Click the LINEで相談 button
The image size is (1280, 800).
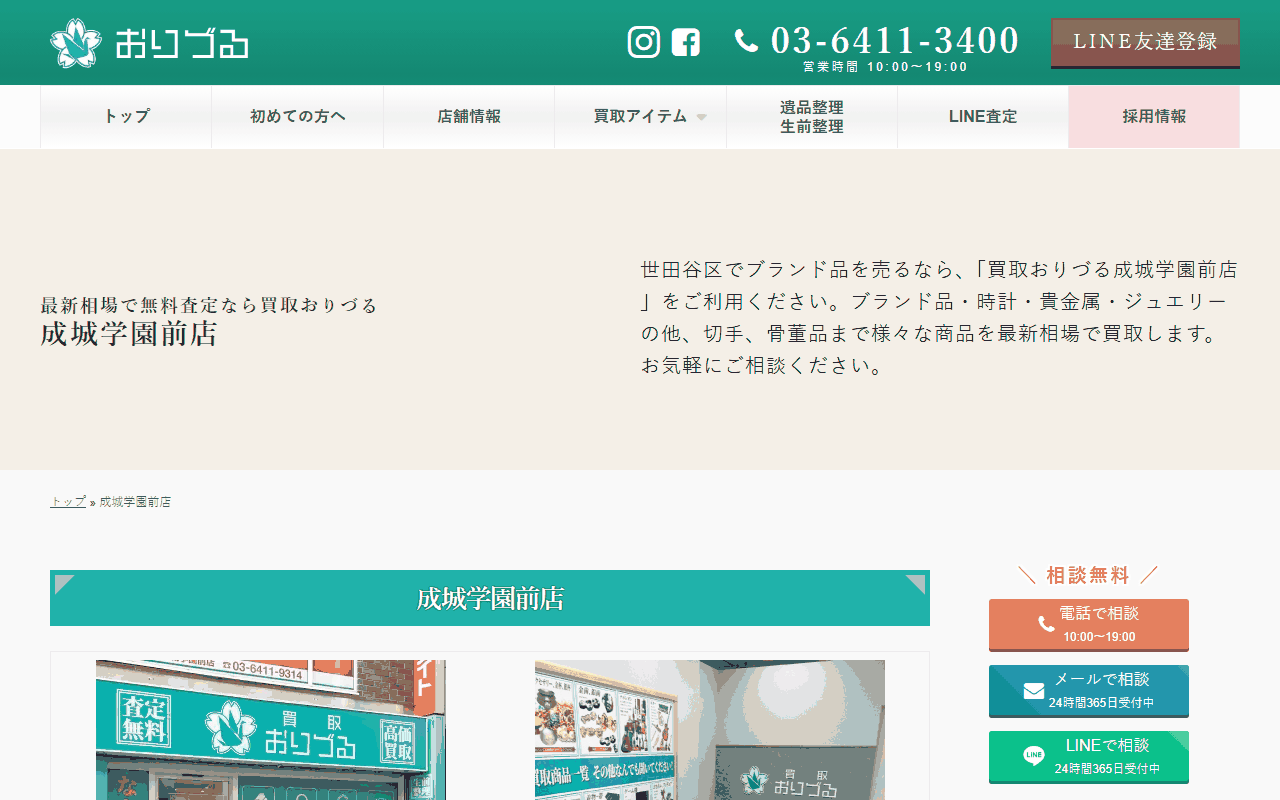pos(1089,757)
